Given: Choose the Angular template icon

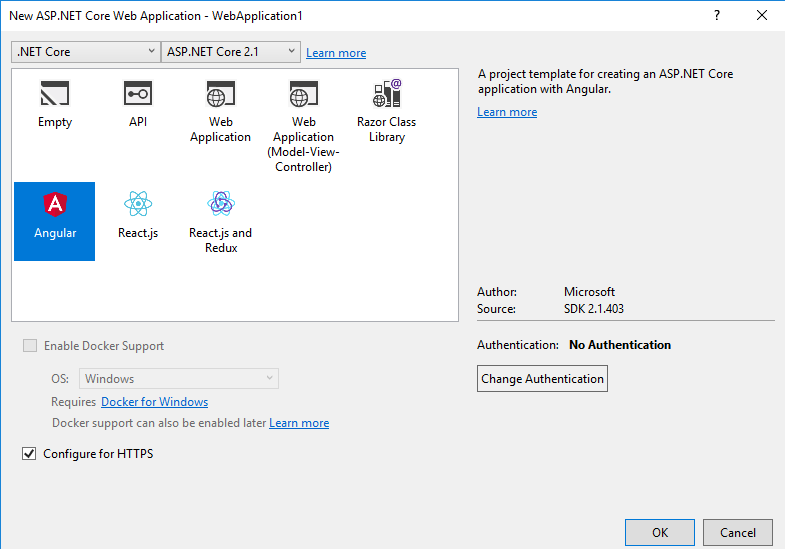Looking at the screenshot, I should [54, 205].
